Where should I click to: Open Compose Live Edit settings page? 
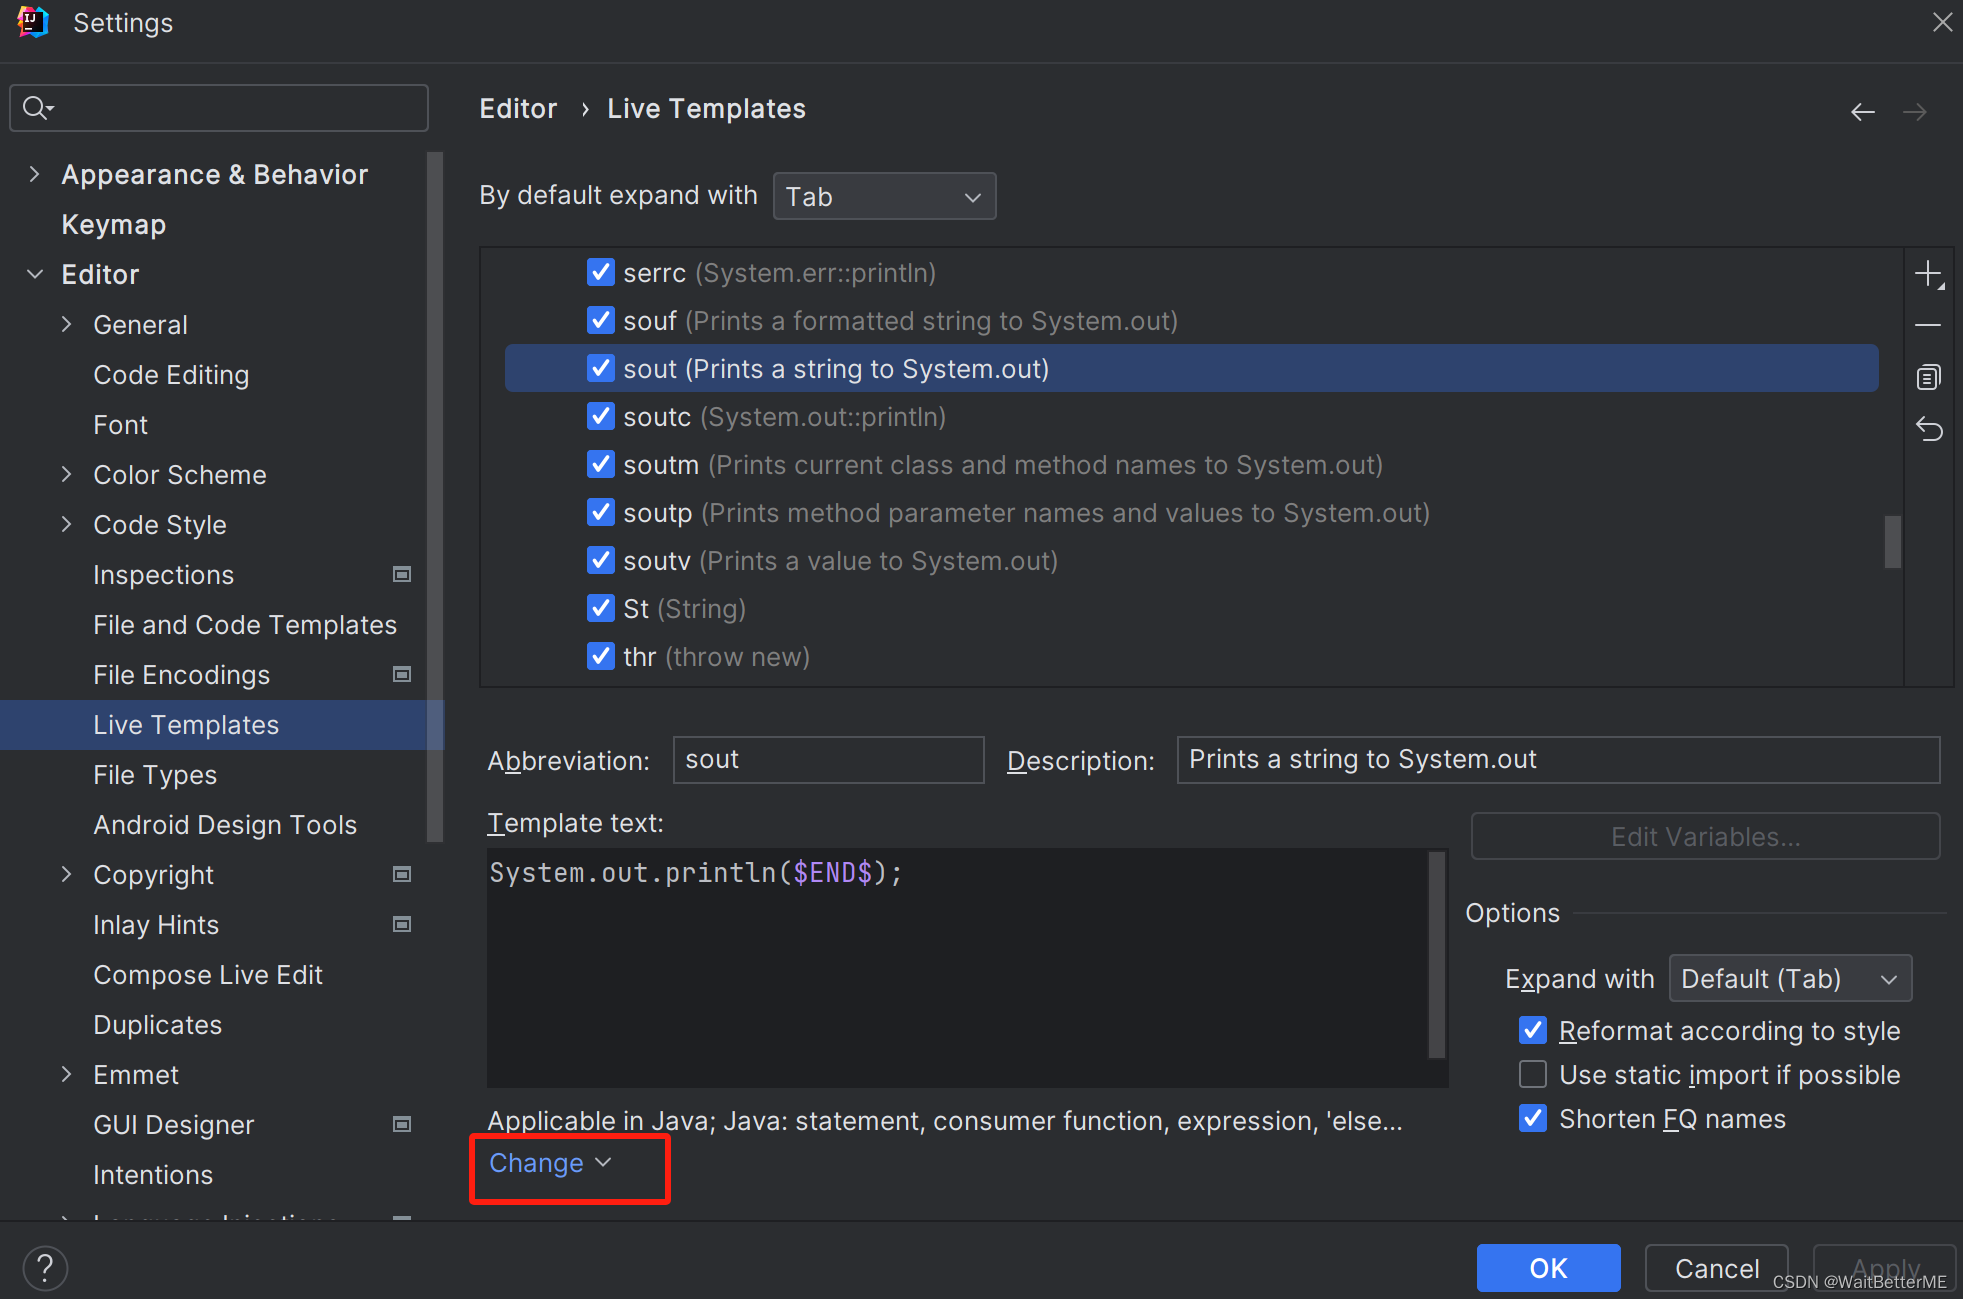click(208, 974)
